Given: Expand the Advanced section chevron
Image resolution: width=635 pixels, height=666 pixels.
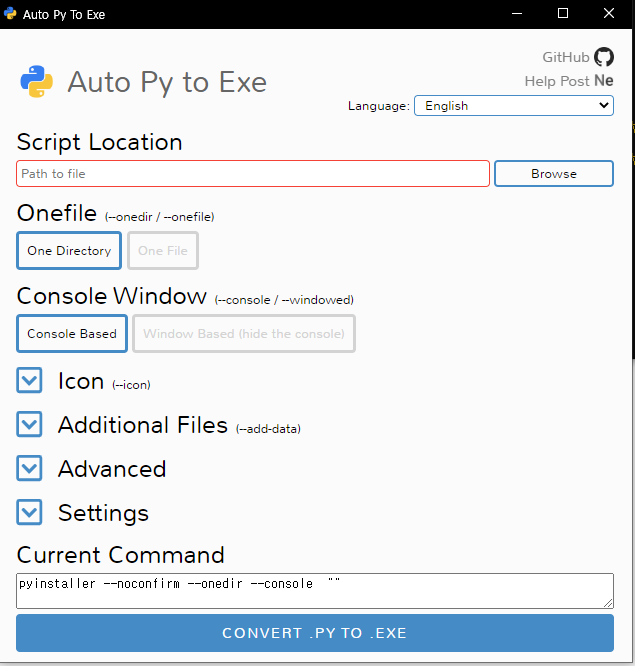Looking at the screenshot, I should click(x=29, y=468).
